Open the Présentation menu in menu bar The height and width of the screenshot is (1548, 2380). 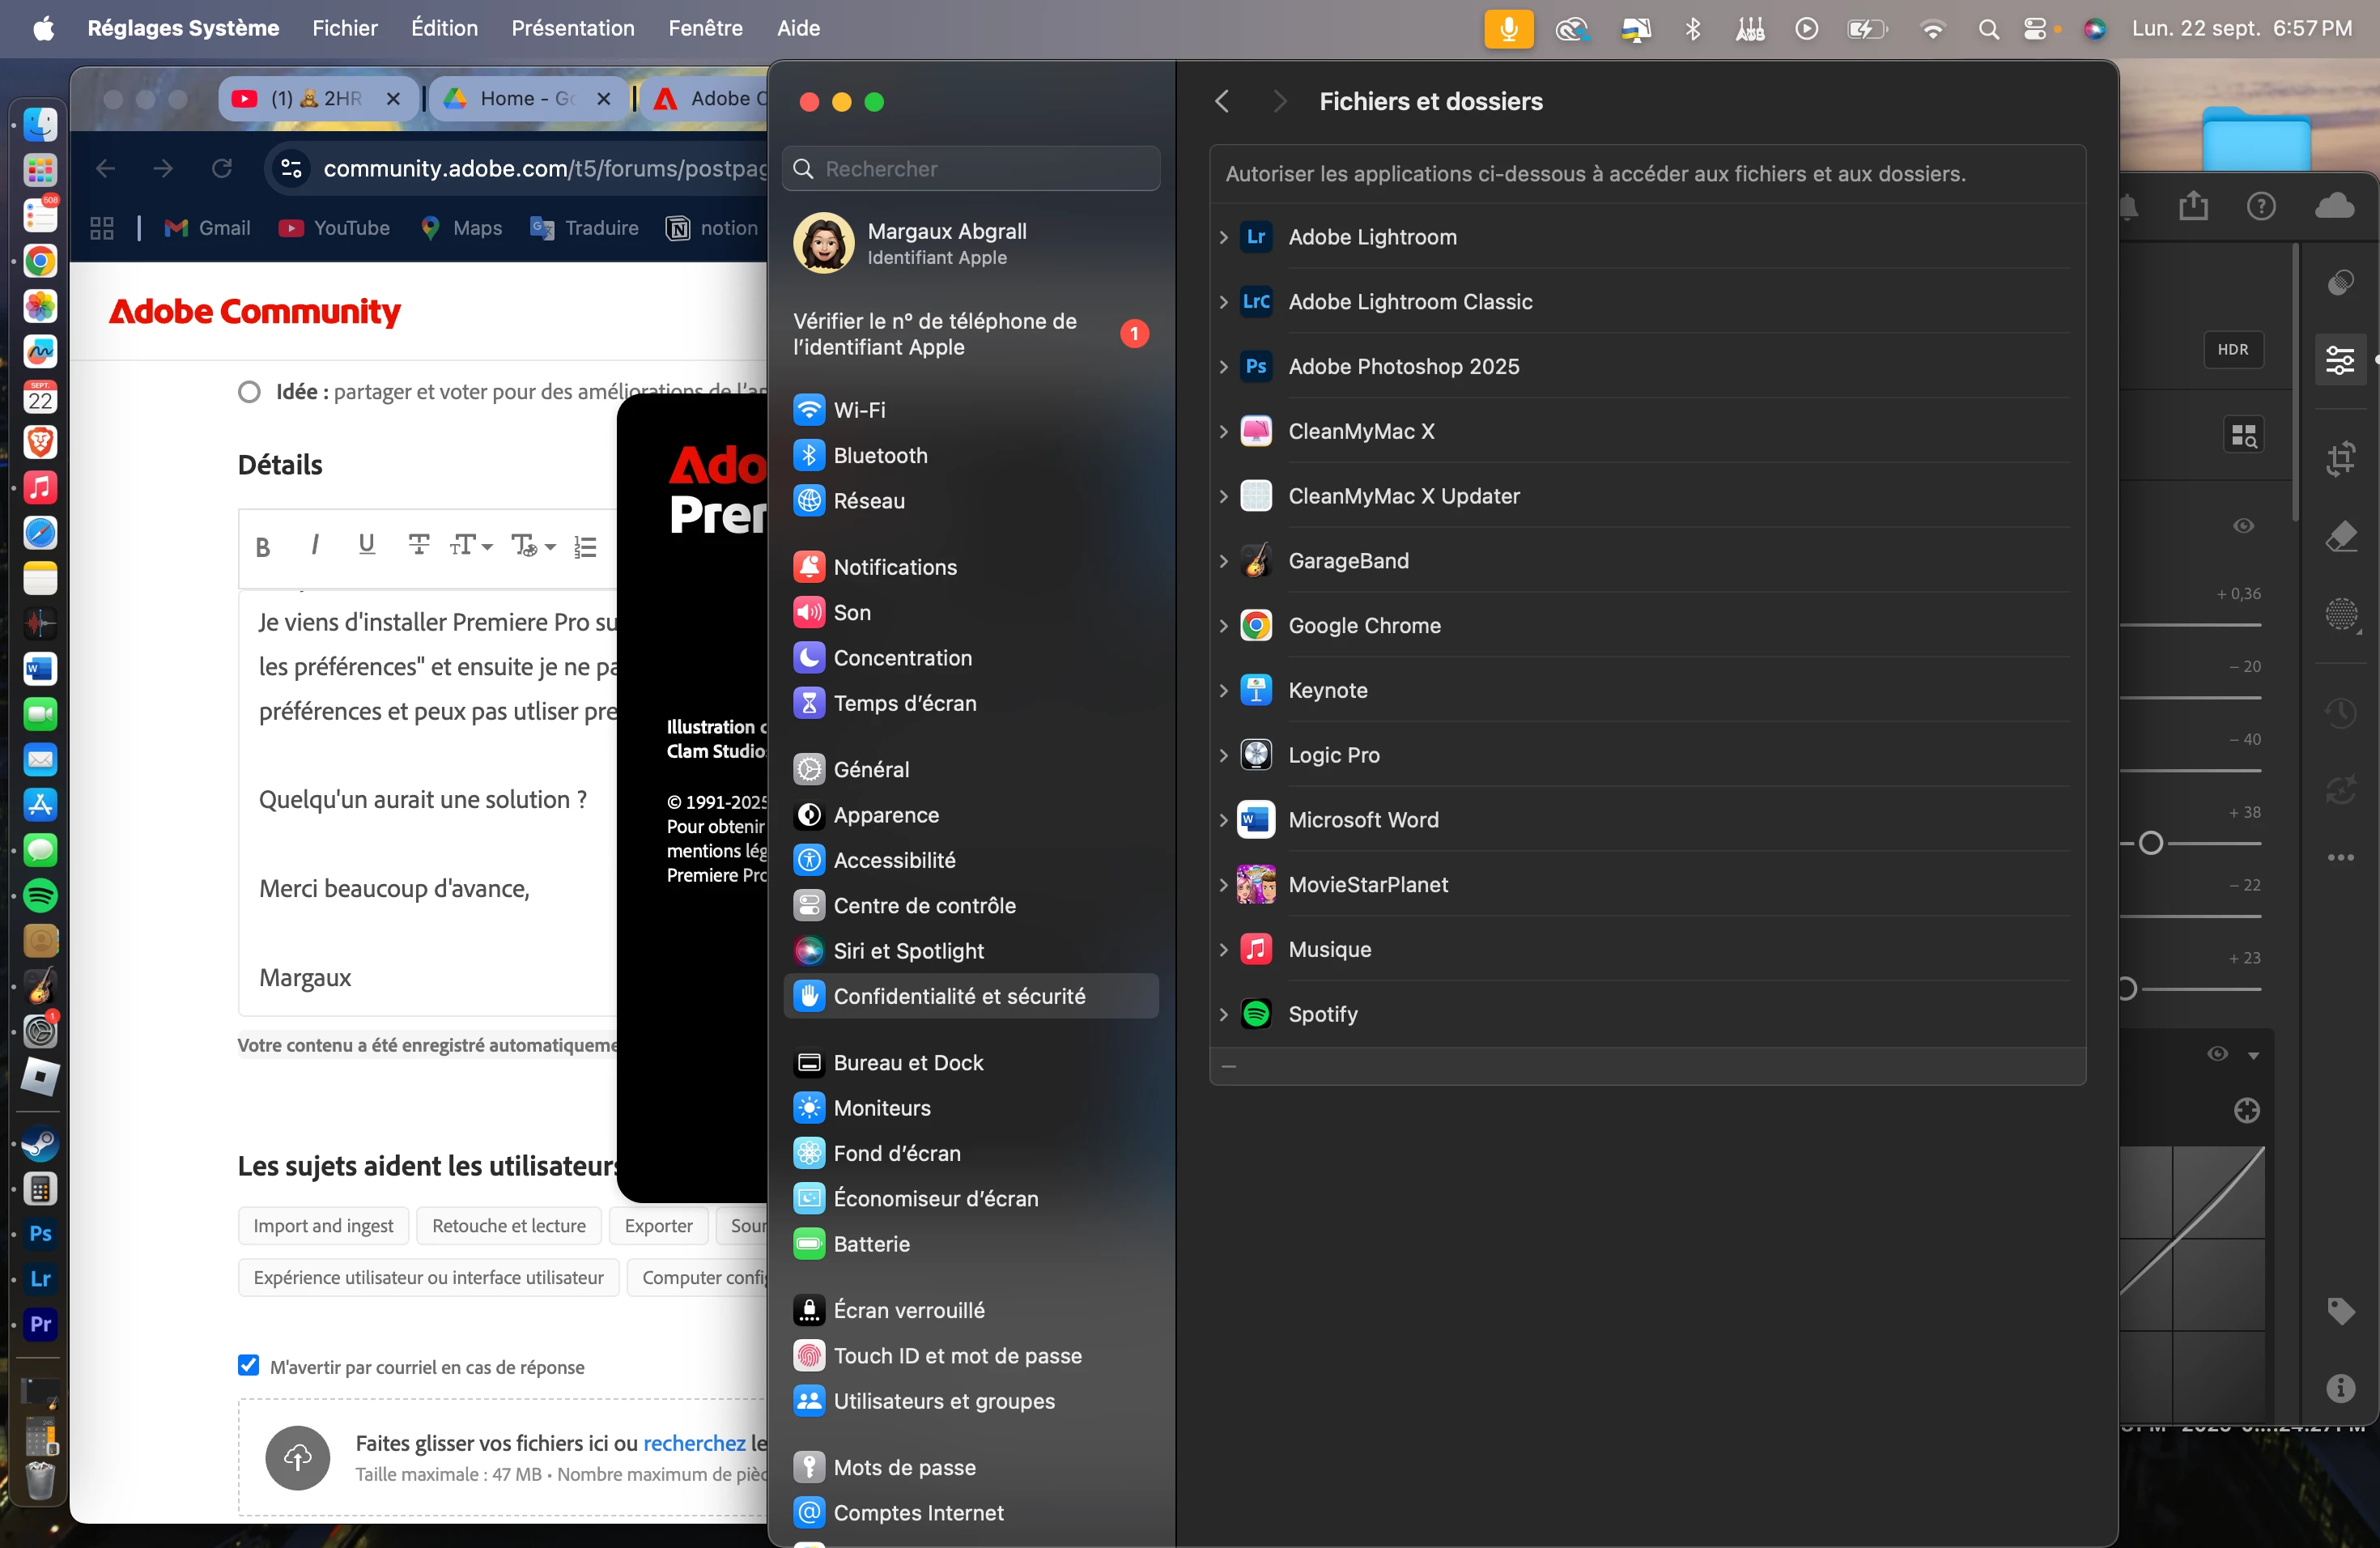click(x=572, y=28)
